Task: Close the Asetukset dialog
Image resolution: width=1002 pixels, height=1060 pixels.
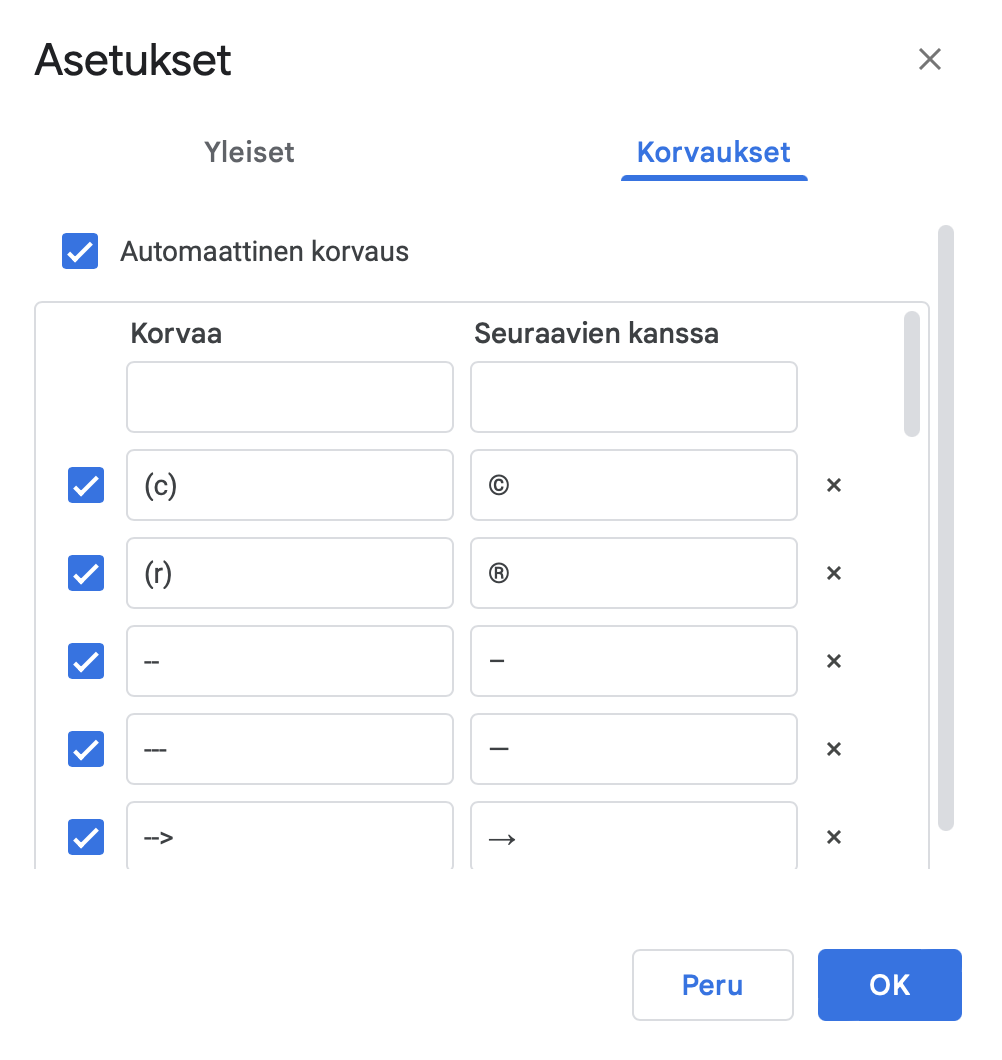Action: click(929, 59)
